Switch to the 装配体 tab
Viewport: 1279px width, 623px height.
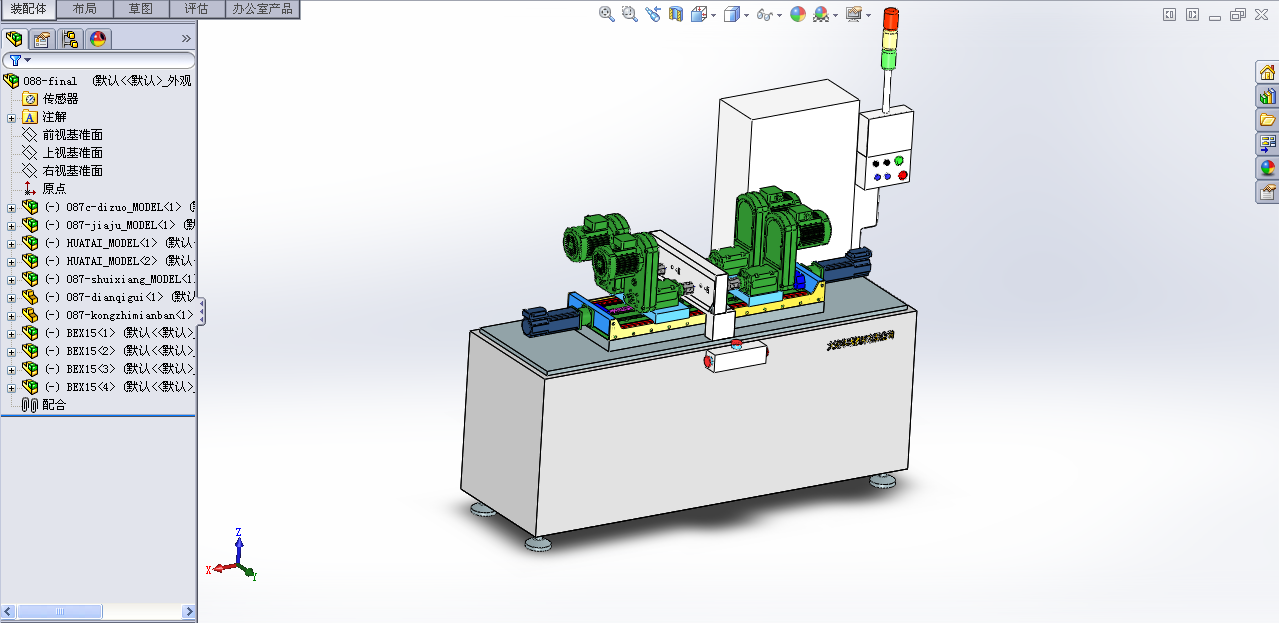pos(29,9)
